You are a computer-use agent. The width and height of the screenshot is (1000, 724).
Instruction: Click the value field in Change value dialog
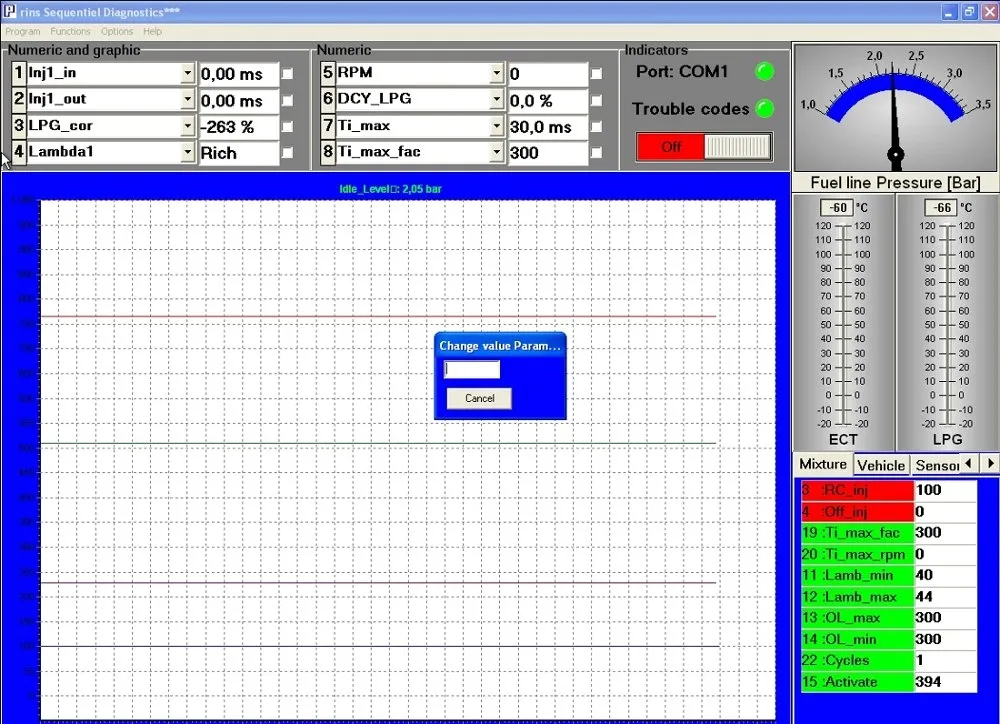(x=472, y=369)
